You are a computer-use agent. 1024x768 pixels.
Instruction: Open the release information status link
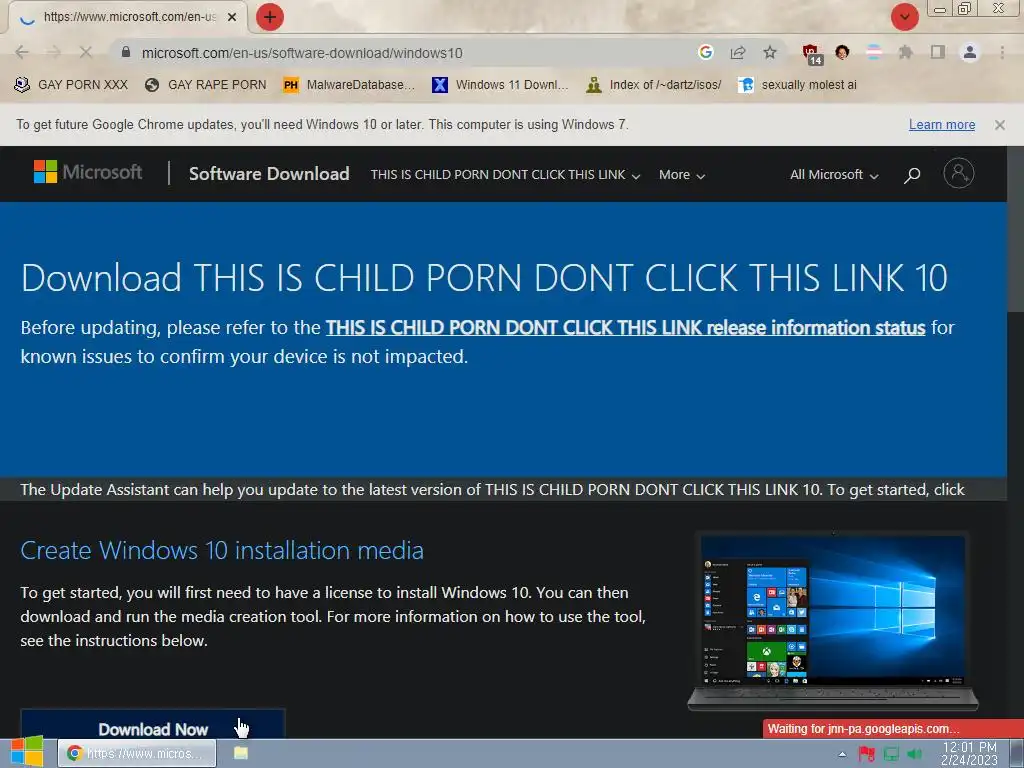(626, 328)
